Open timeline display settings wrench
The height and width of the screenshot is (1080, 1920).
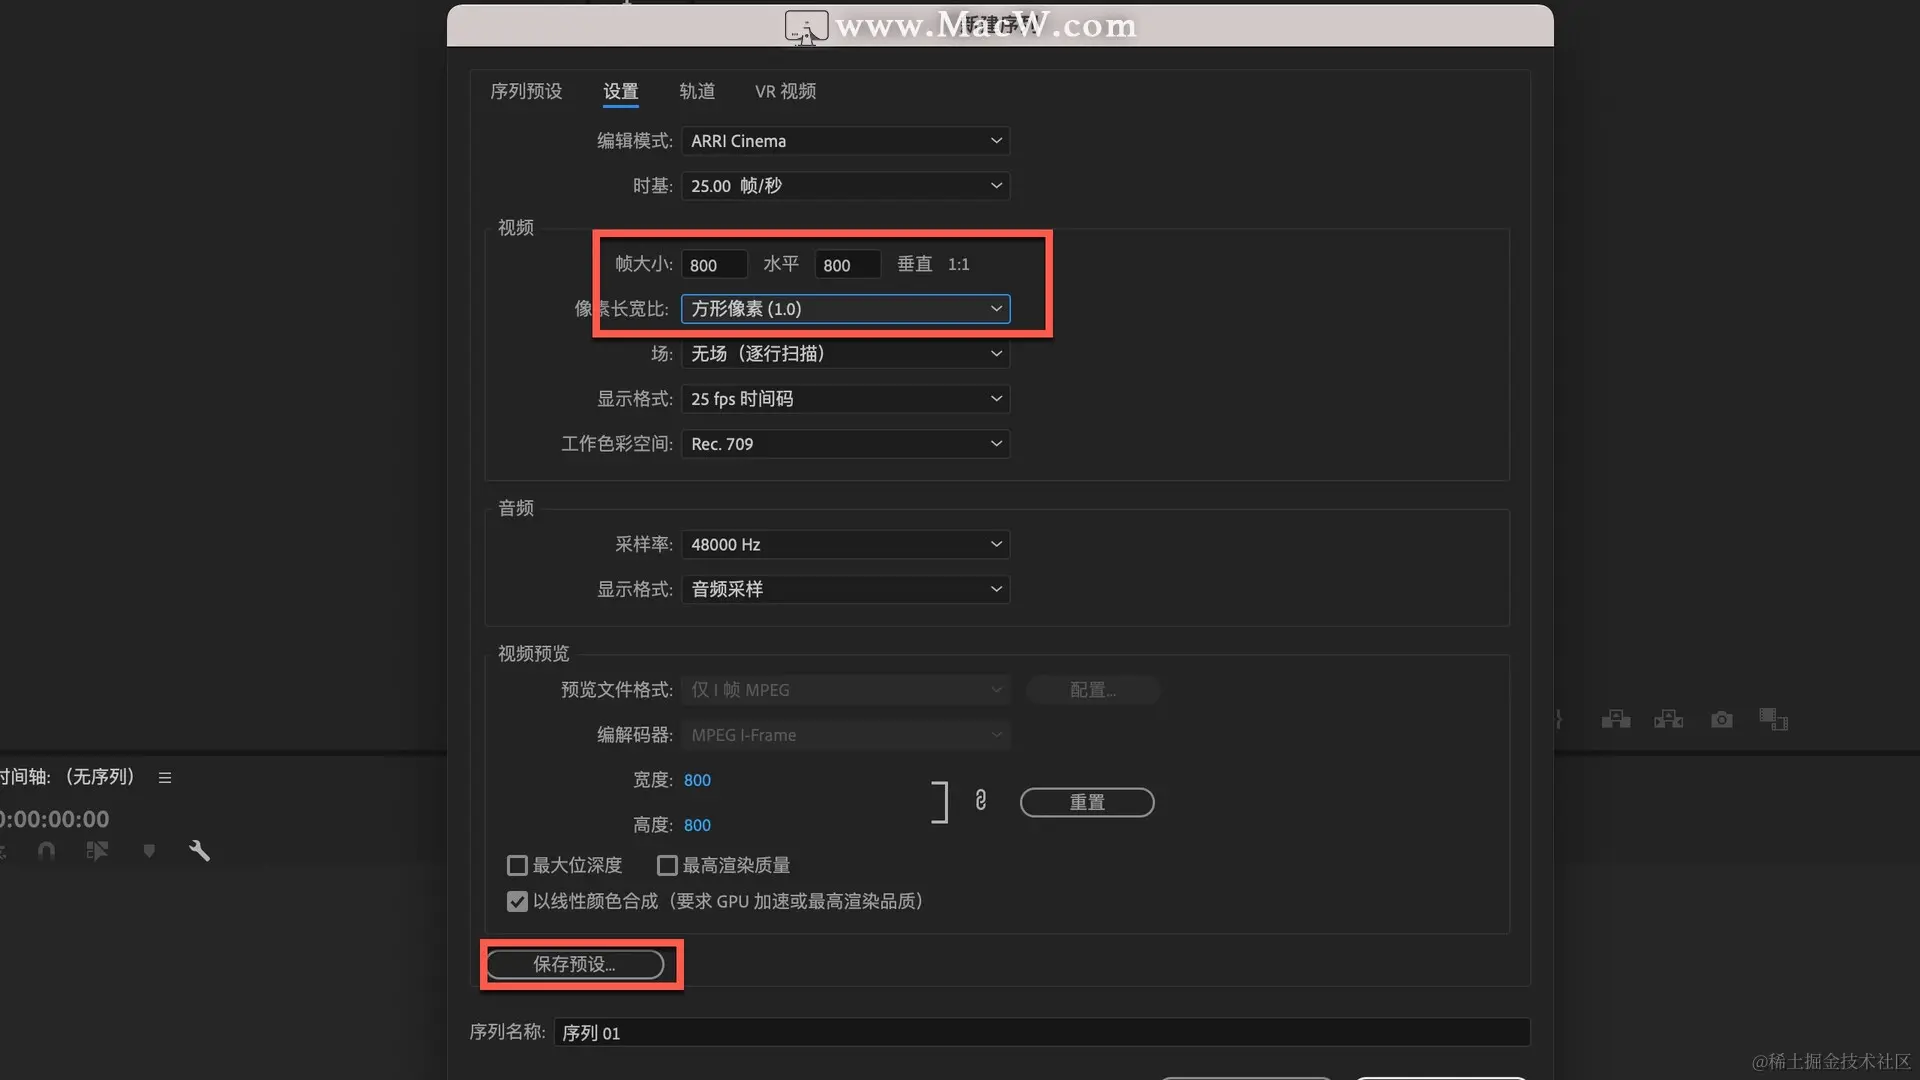[199, 851]
